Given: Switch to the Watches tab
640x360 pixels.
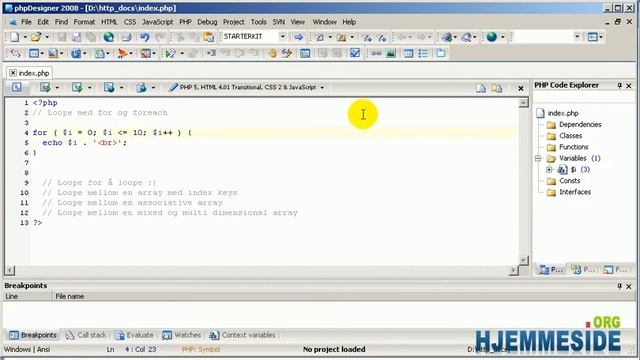Looking at the screenshot, I should click(182, 335).
